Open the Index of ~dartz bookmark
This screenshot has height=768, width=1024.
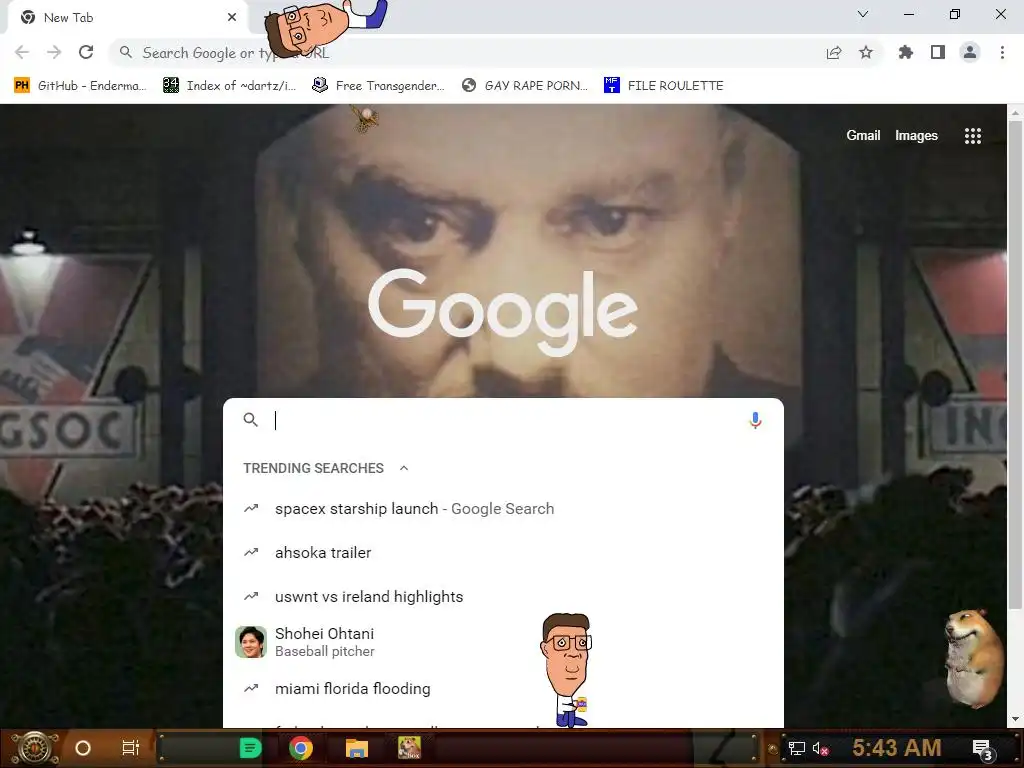pos(230,86)
